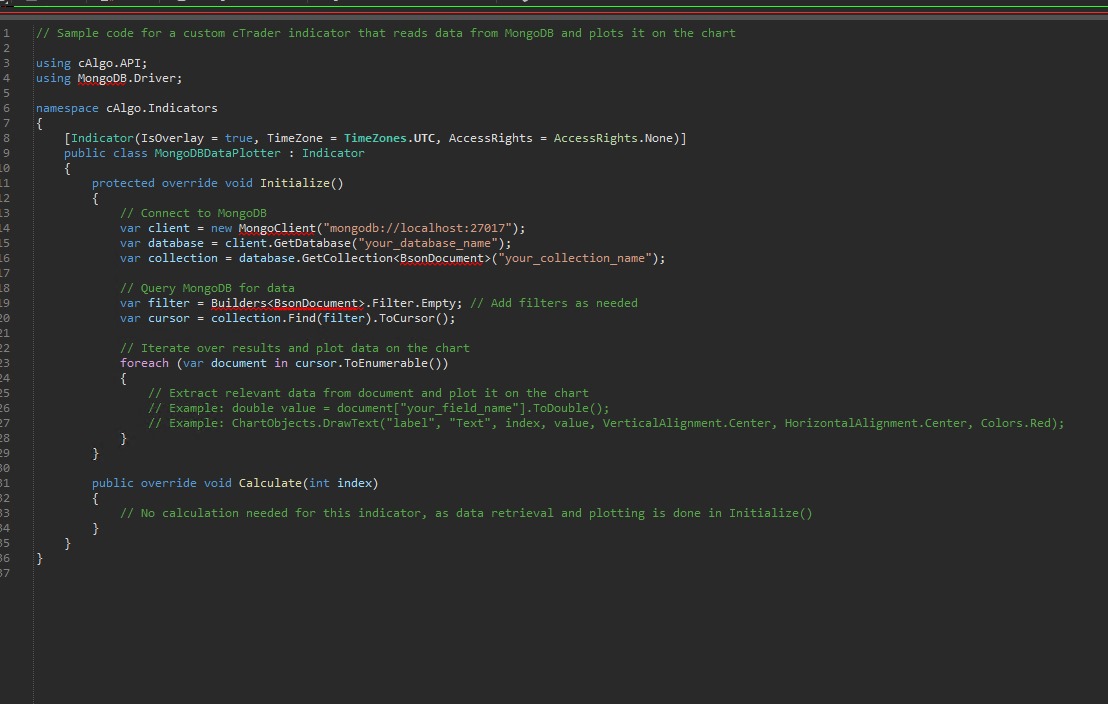Click the "ToEnumerable()" method call
This screenshot has width=1108, height=704.
point(393,363)
